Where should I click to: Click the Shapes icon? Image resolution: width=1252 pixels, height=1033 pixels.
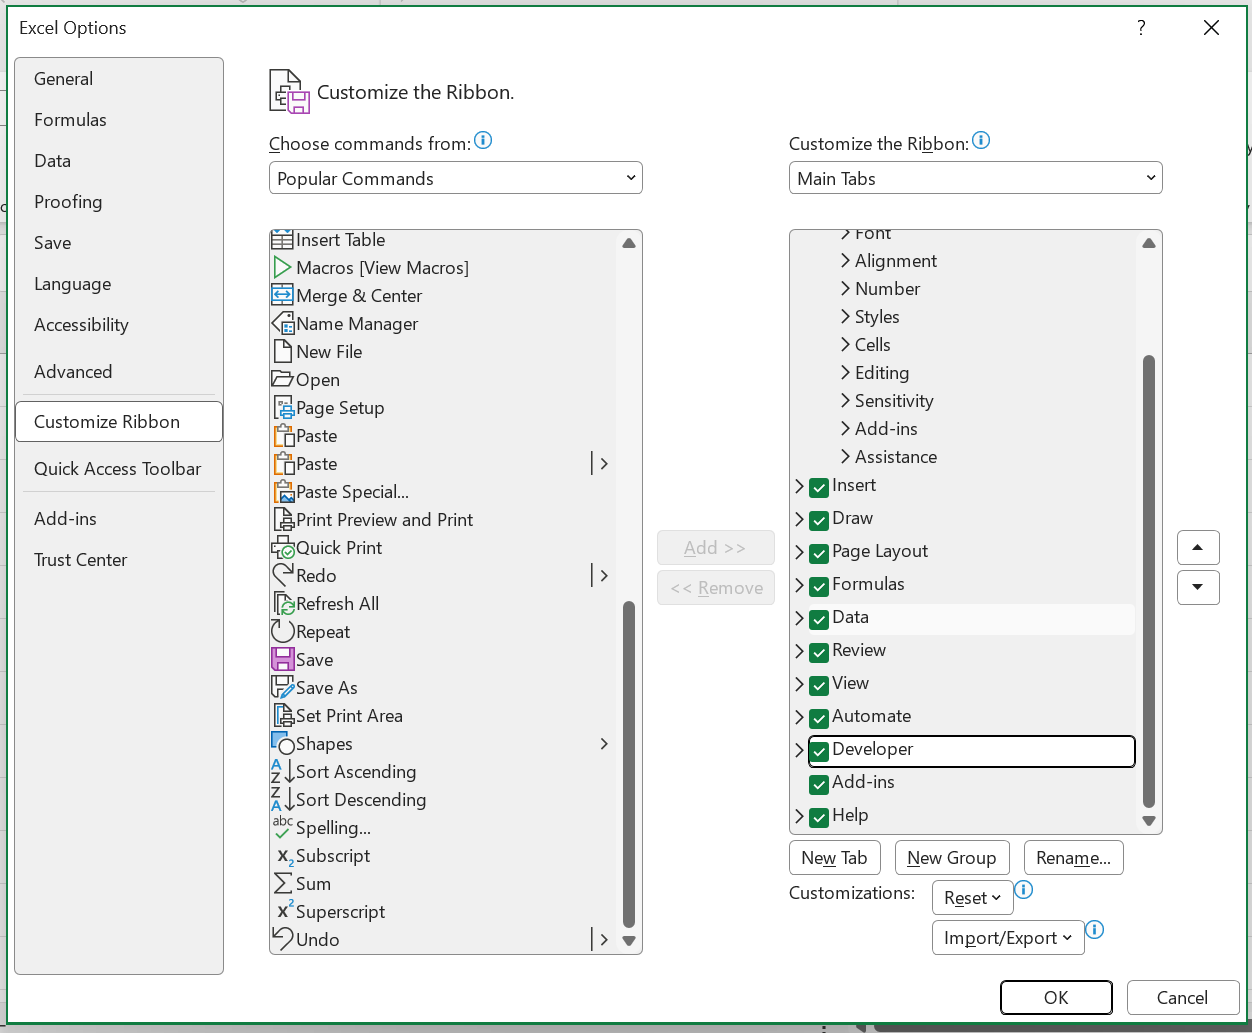282,743
